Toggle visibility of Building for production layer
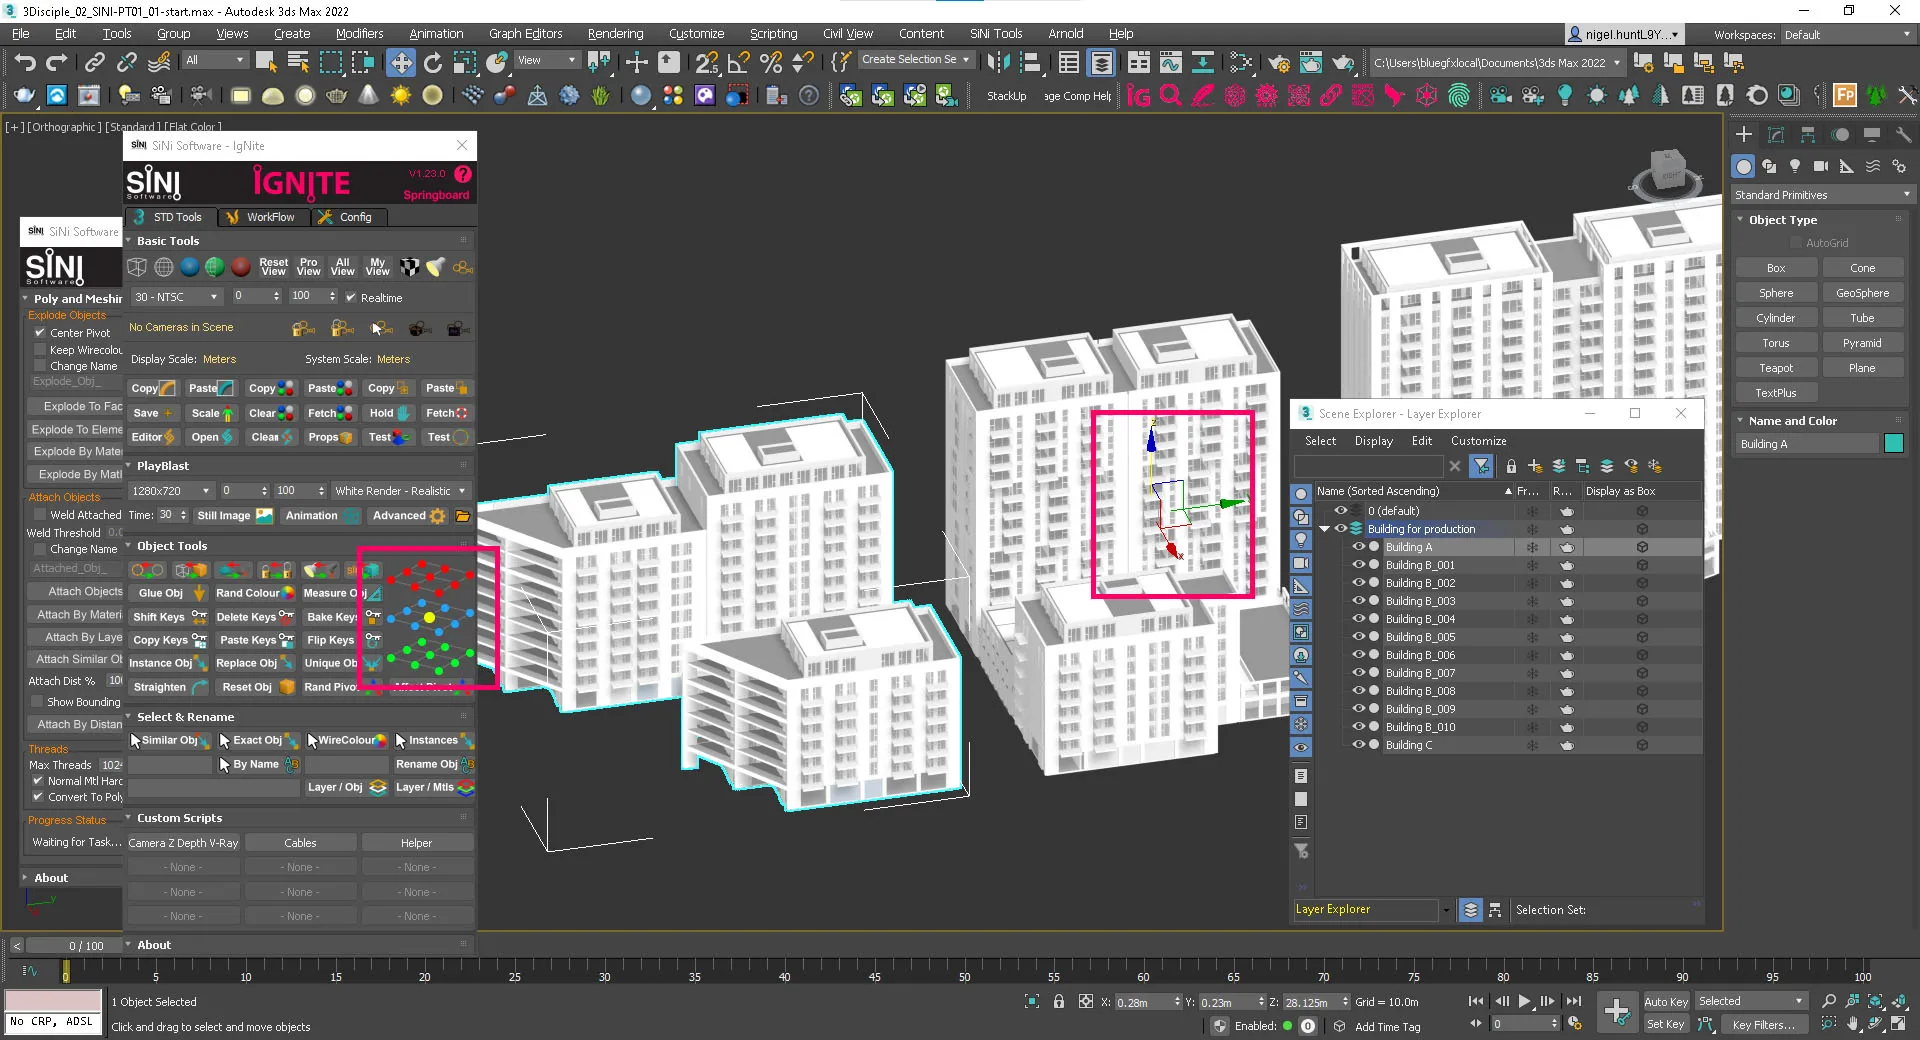The height and width of the screenshot is (1040, 1920). tap(1340, 529)
